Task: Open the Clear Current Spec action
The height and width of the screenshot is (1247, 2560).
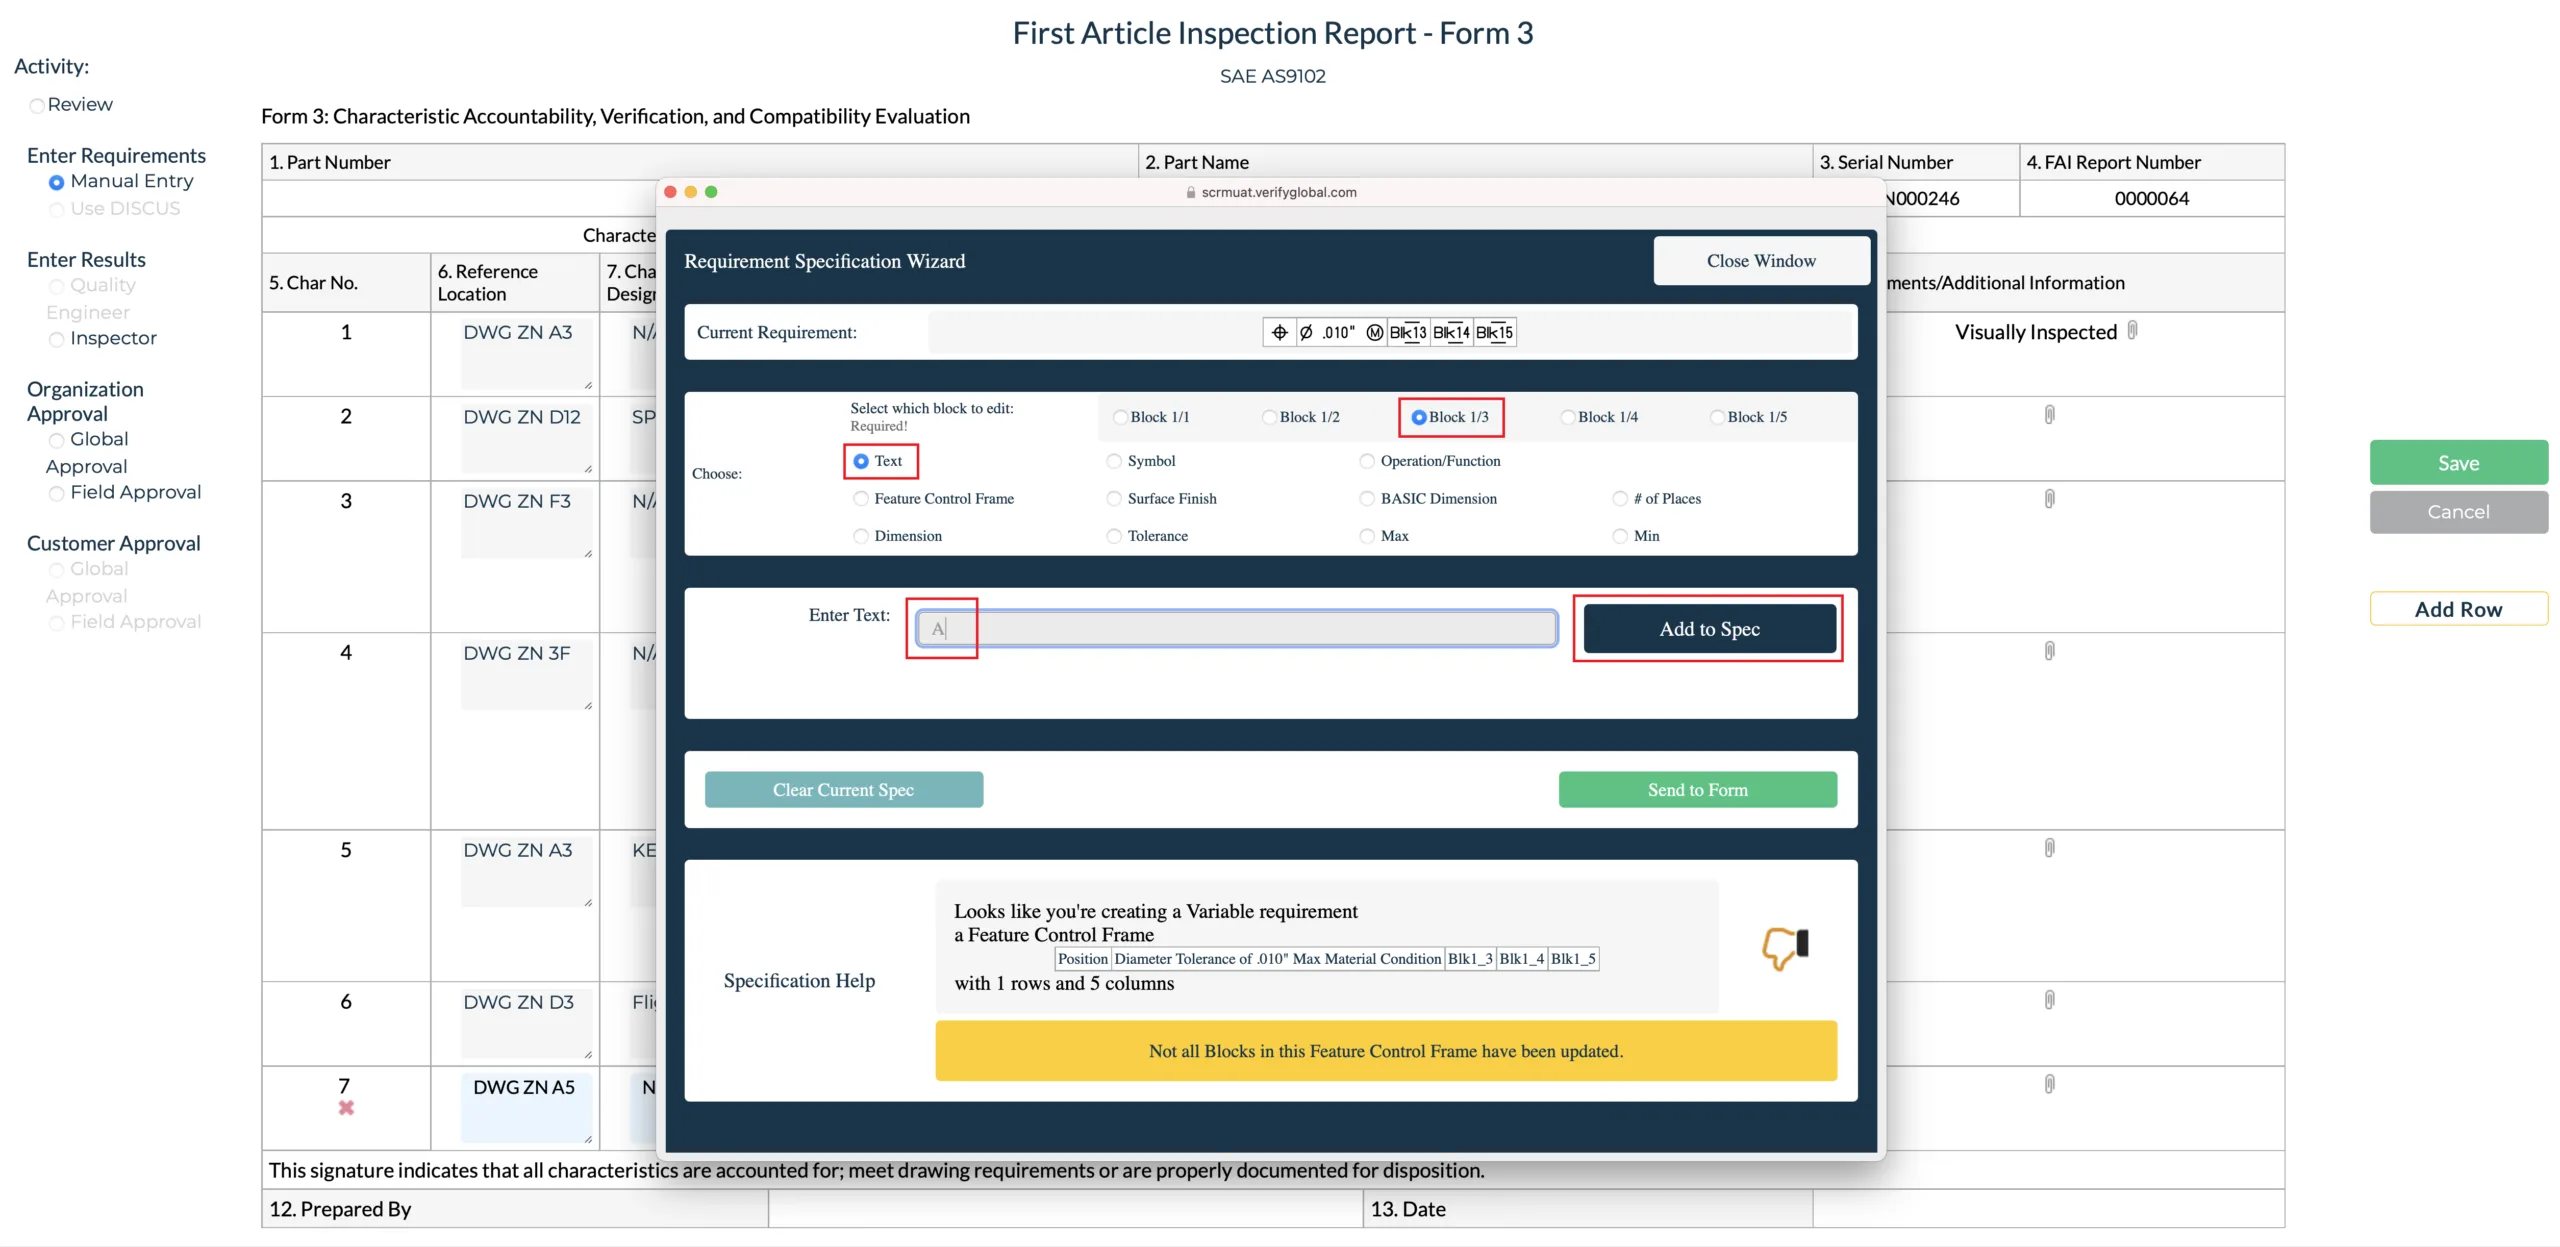Action: (x=844, y=788)
